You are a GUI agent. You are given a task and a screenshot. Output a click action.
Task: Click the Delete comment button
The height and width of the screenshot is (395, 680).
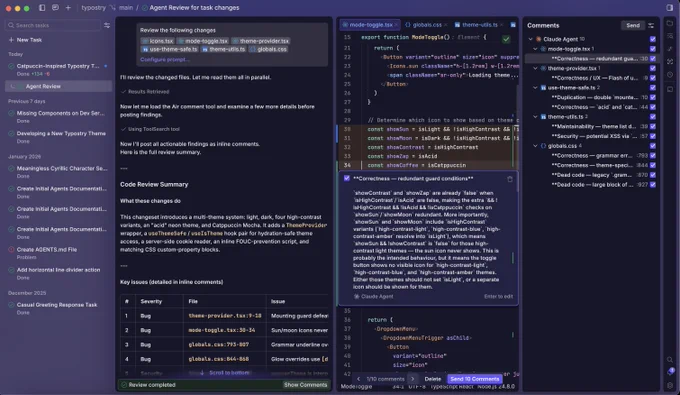pos(432,379)
